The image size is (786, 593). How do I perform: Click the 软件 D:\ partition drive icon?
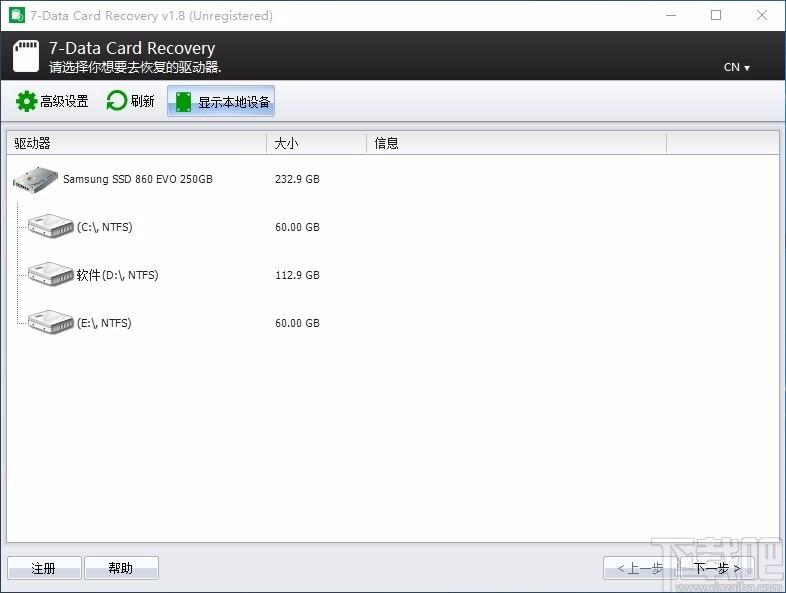pos(51,274)
